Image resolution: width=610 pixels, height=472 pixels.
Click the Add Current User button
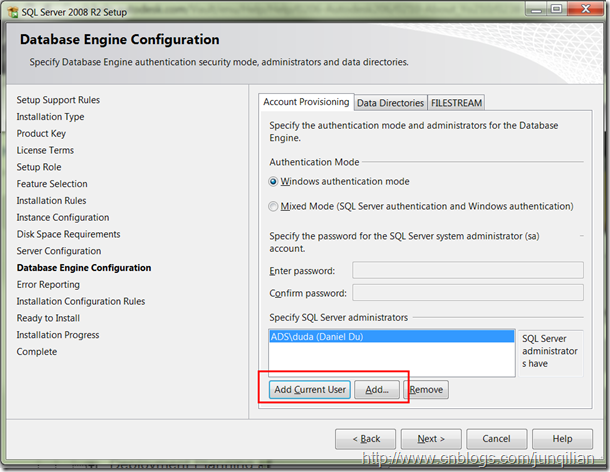[x=310, y=390]
